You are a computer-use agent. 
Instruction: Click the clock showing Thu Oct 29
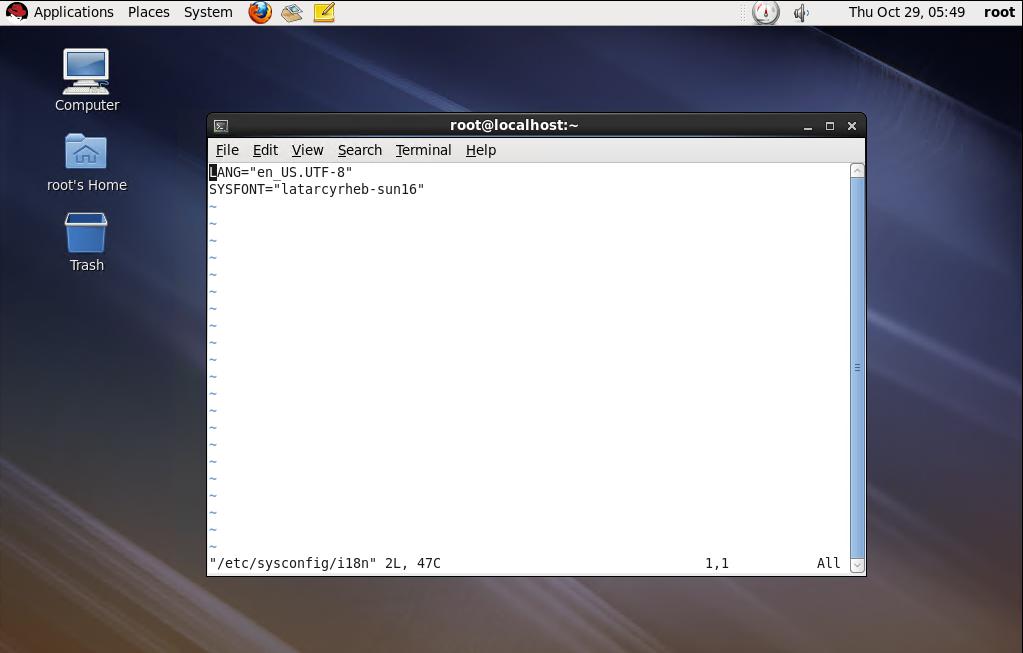[906, 12]
